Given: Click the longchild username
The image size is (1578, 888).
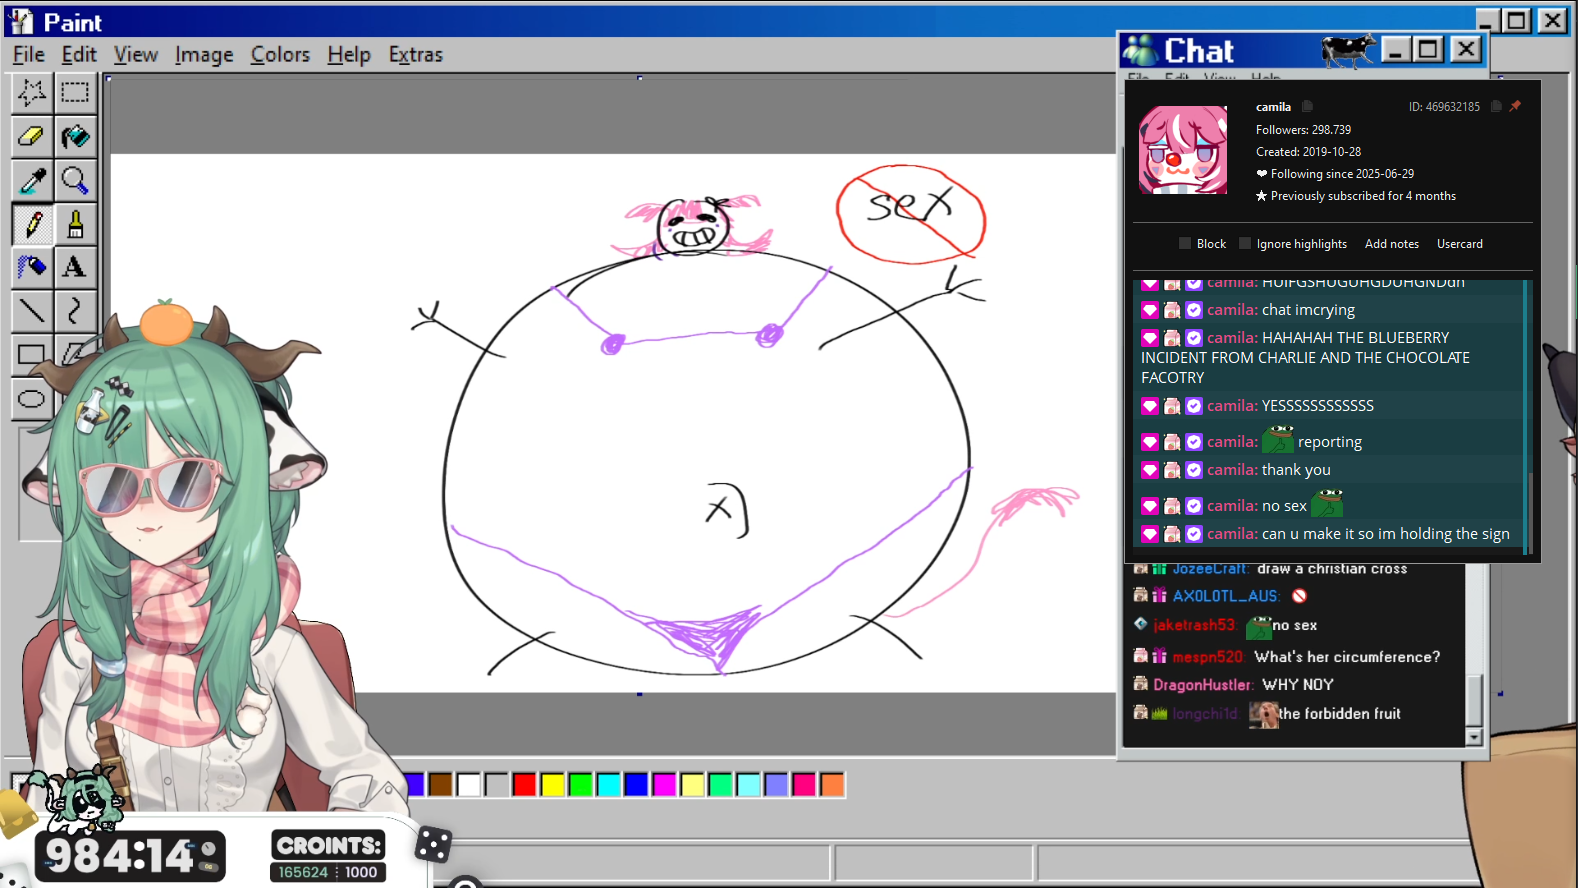Looking at the screenshot, I should [x=1205, y=714].
